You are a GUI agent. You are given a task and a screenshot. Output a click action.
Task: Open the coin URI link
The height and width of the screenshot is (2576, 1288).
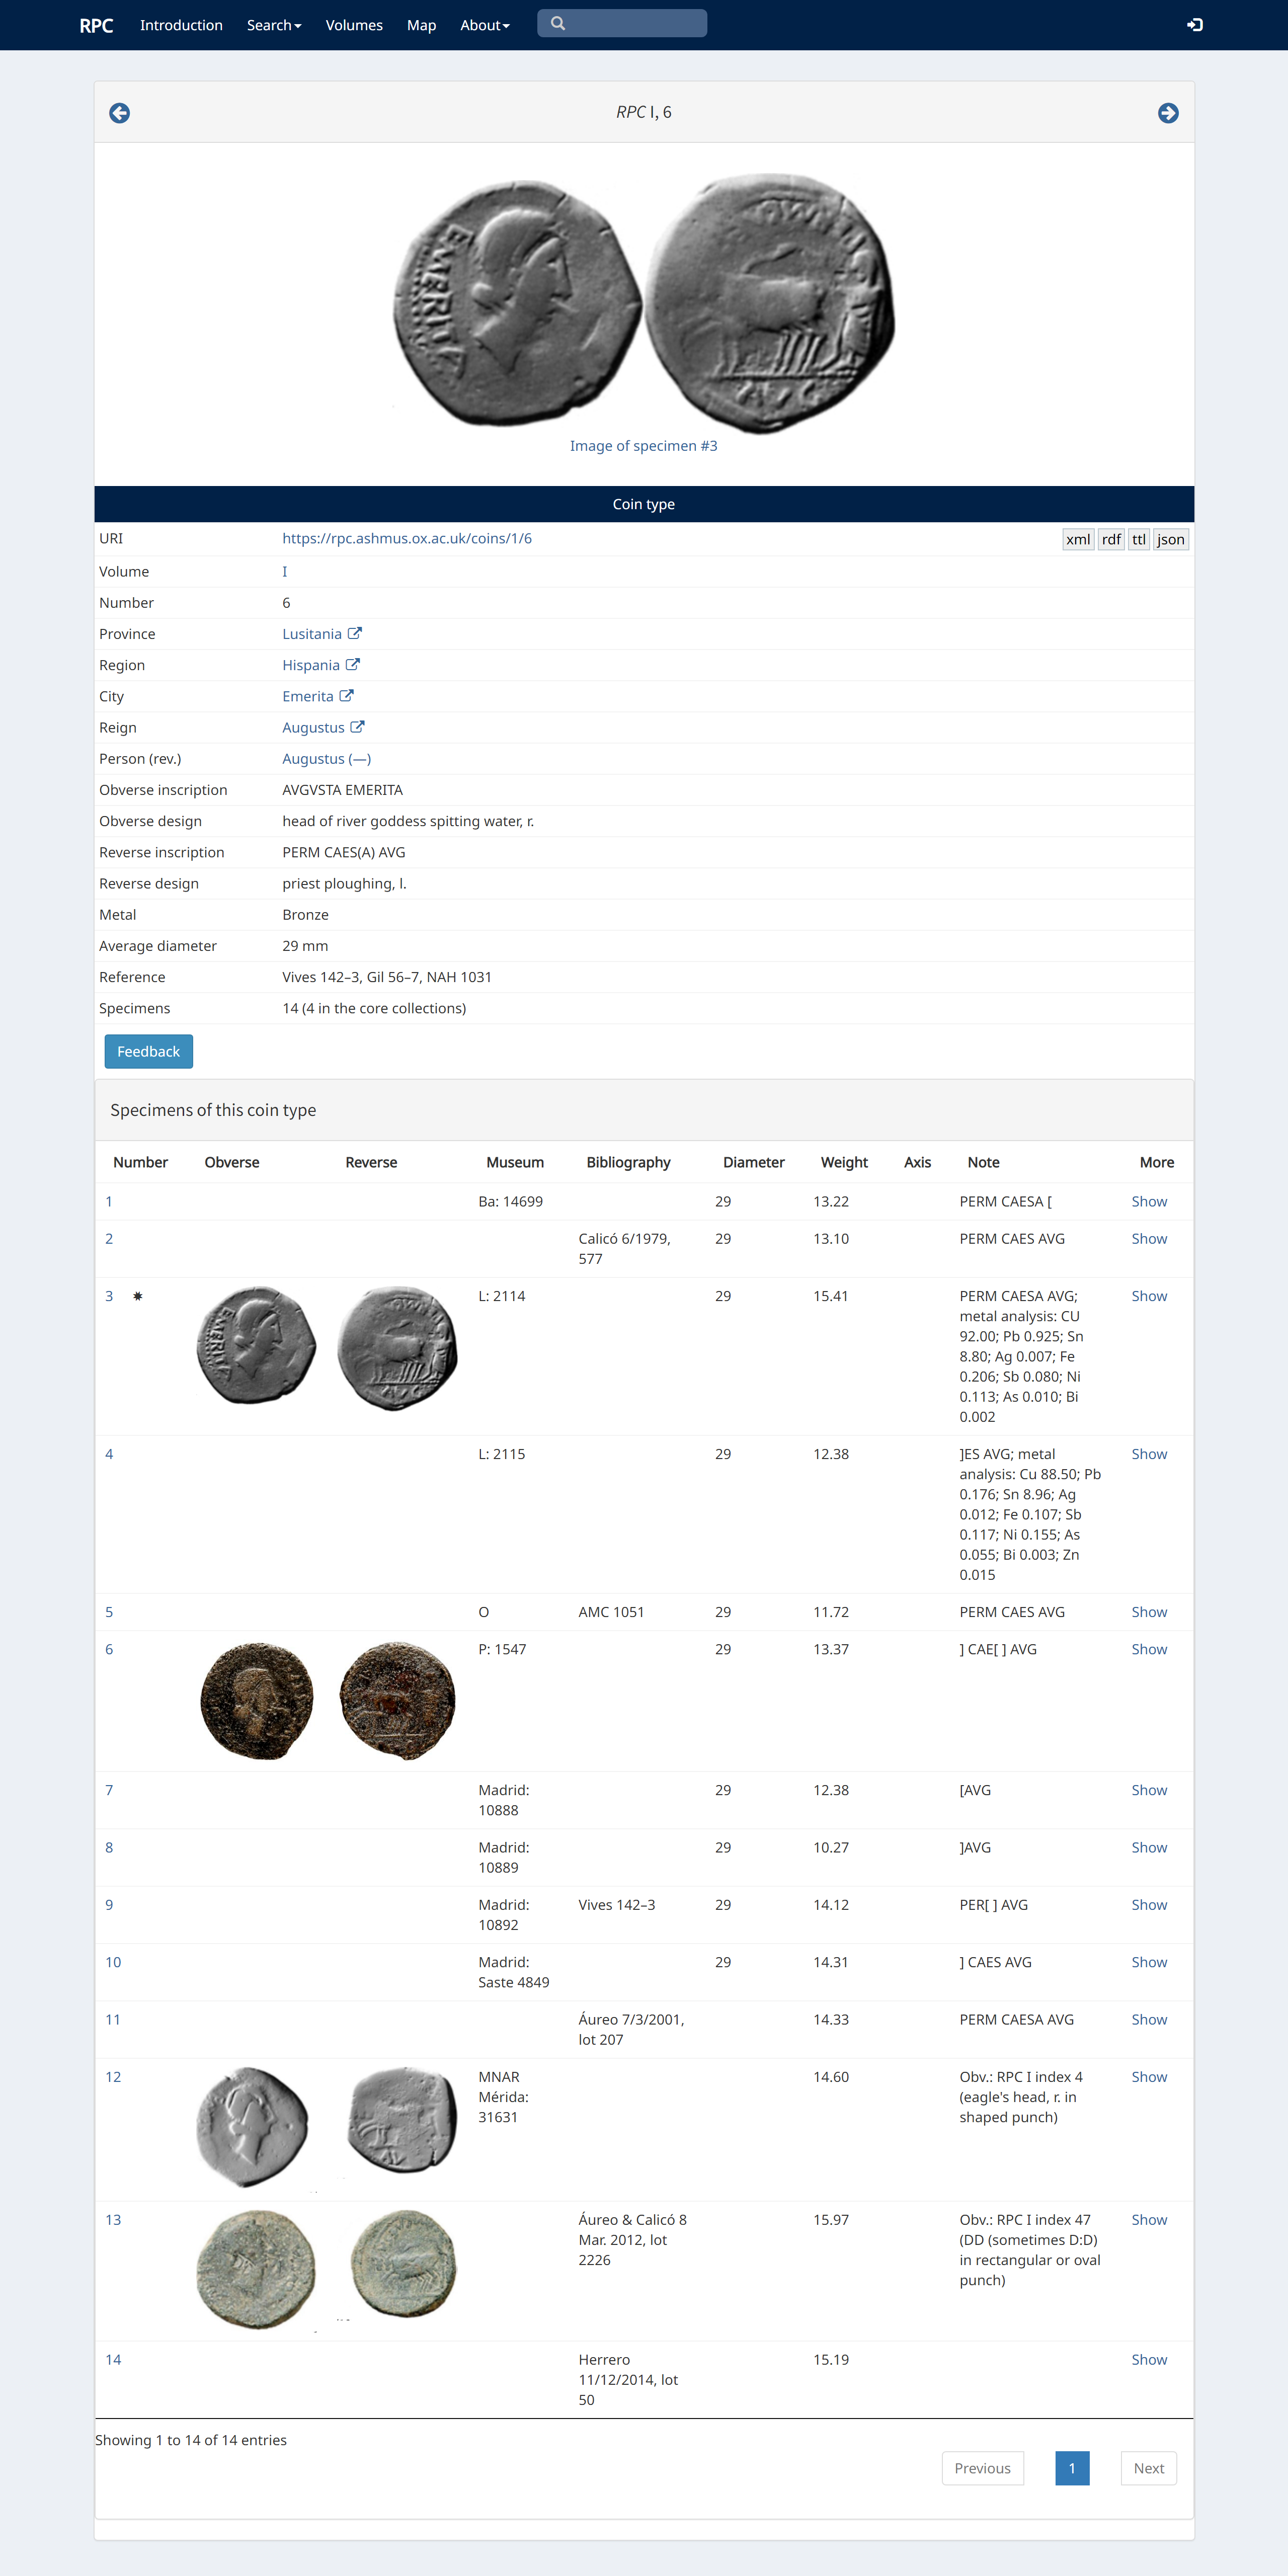pyautogui.click(x=407, y=538)
